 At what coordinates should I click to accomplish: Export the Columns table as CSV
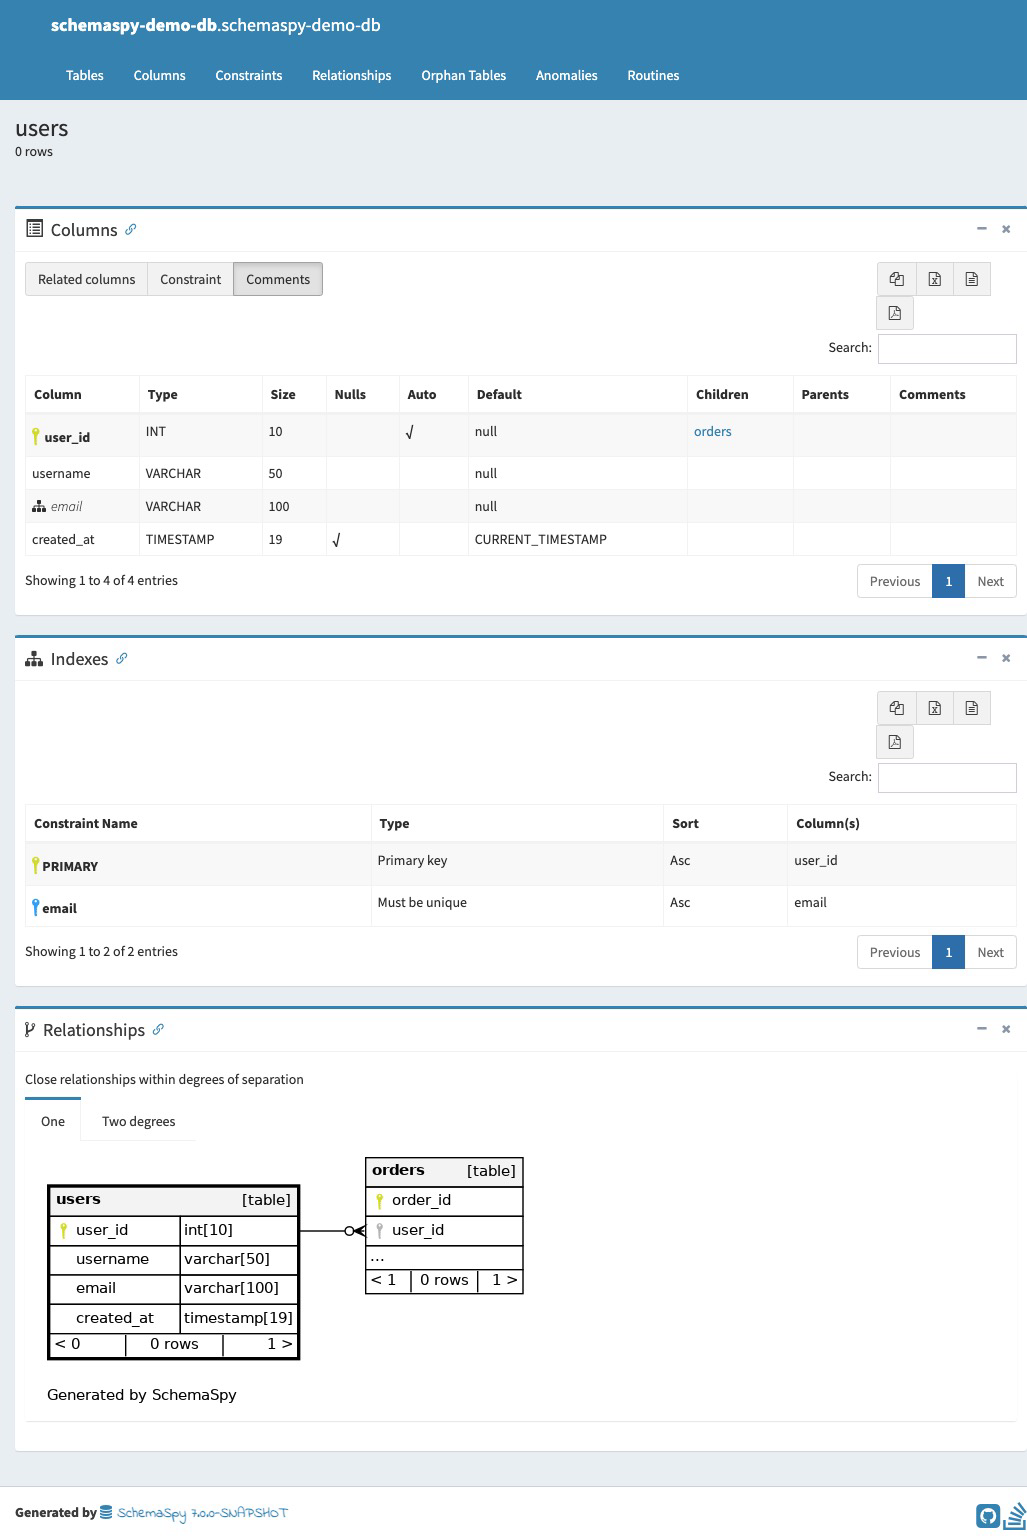[x=971, y=279]
